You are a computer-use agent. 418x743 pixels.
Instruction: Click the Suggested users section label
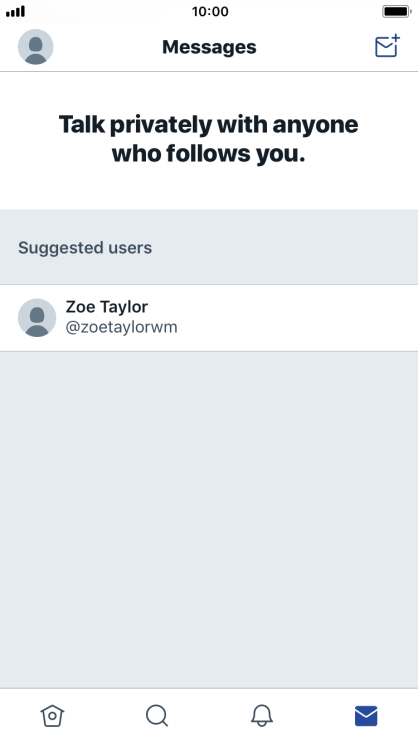pos(85,248)
